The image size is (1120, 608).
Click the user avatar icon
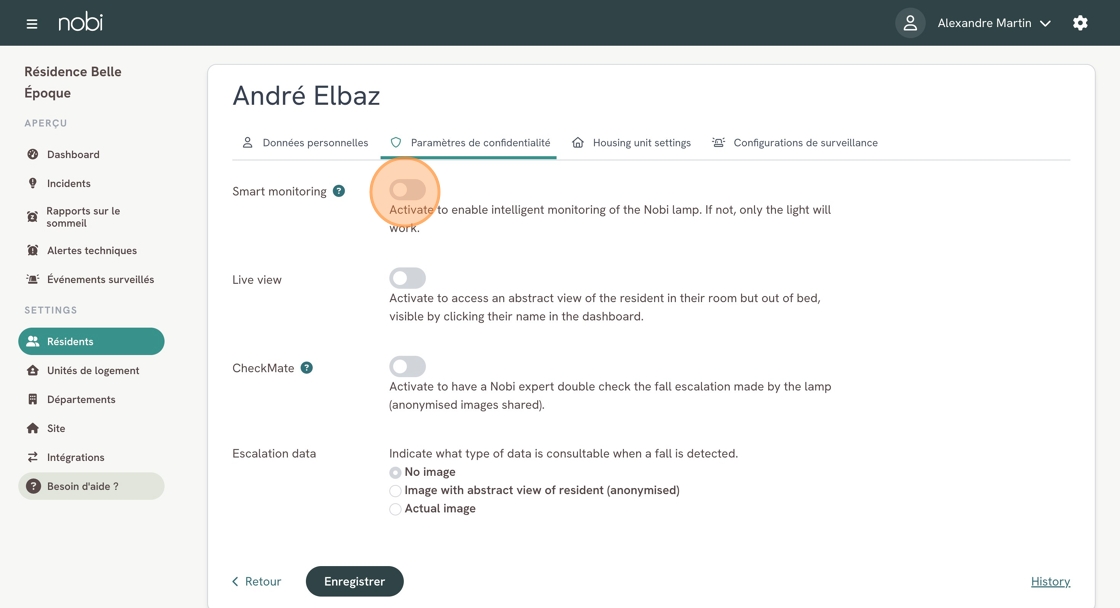[910, 23]
